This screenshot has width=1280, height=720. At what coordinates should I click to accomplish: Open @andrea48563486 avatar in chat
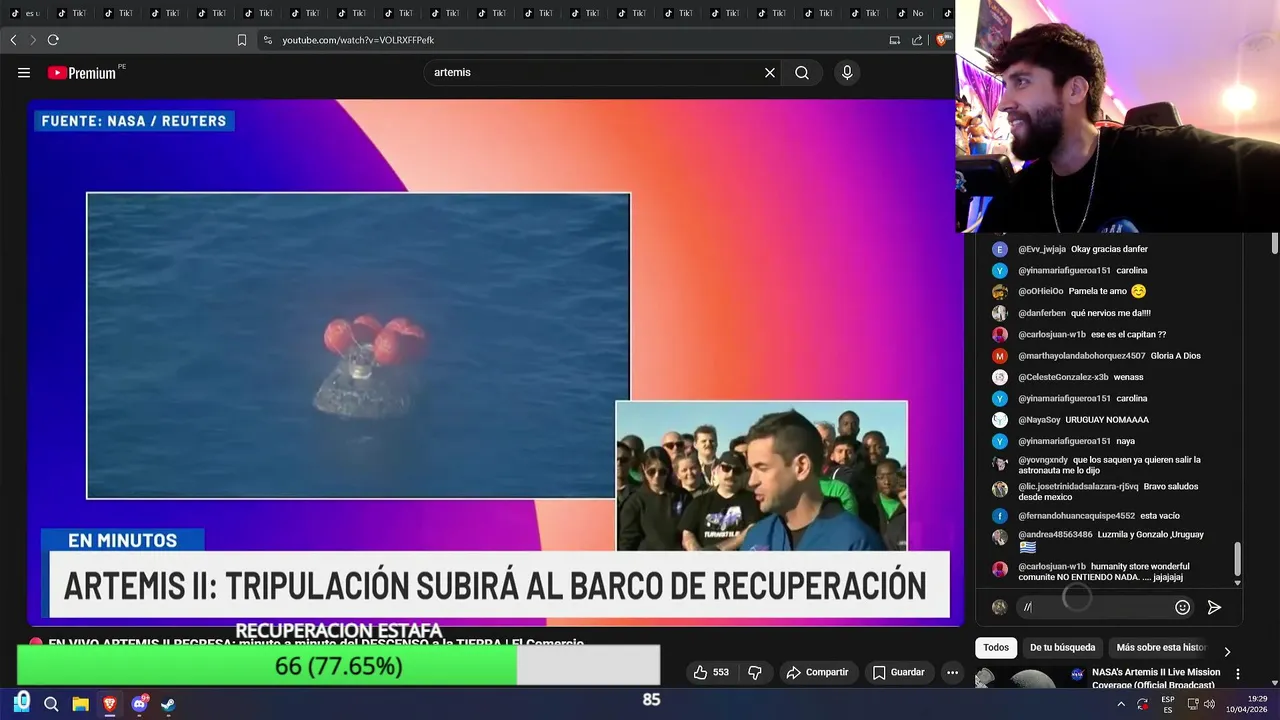pos(999,537)
